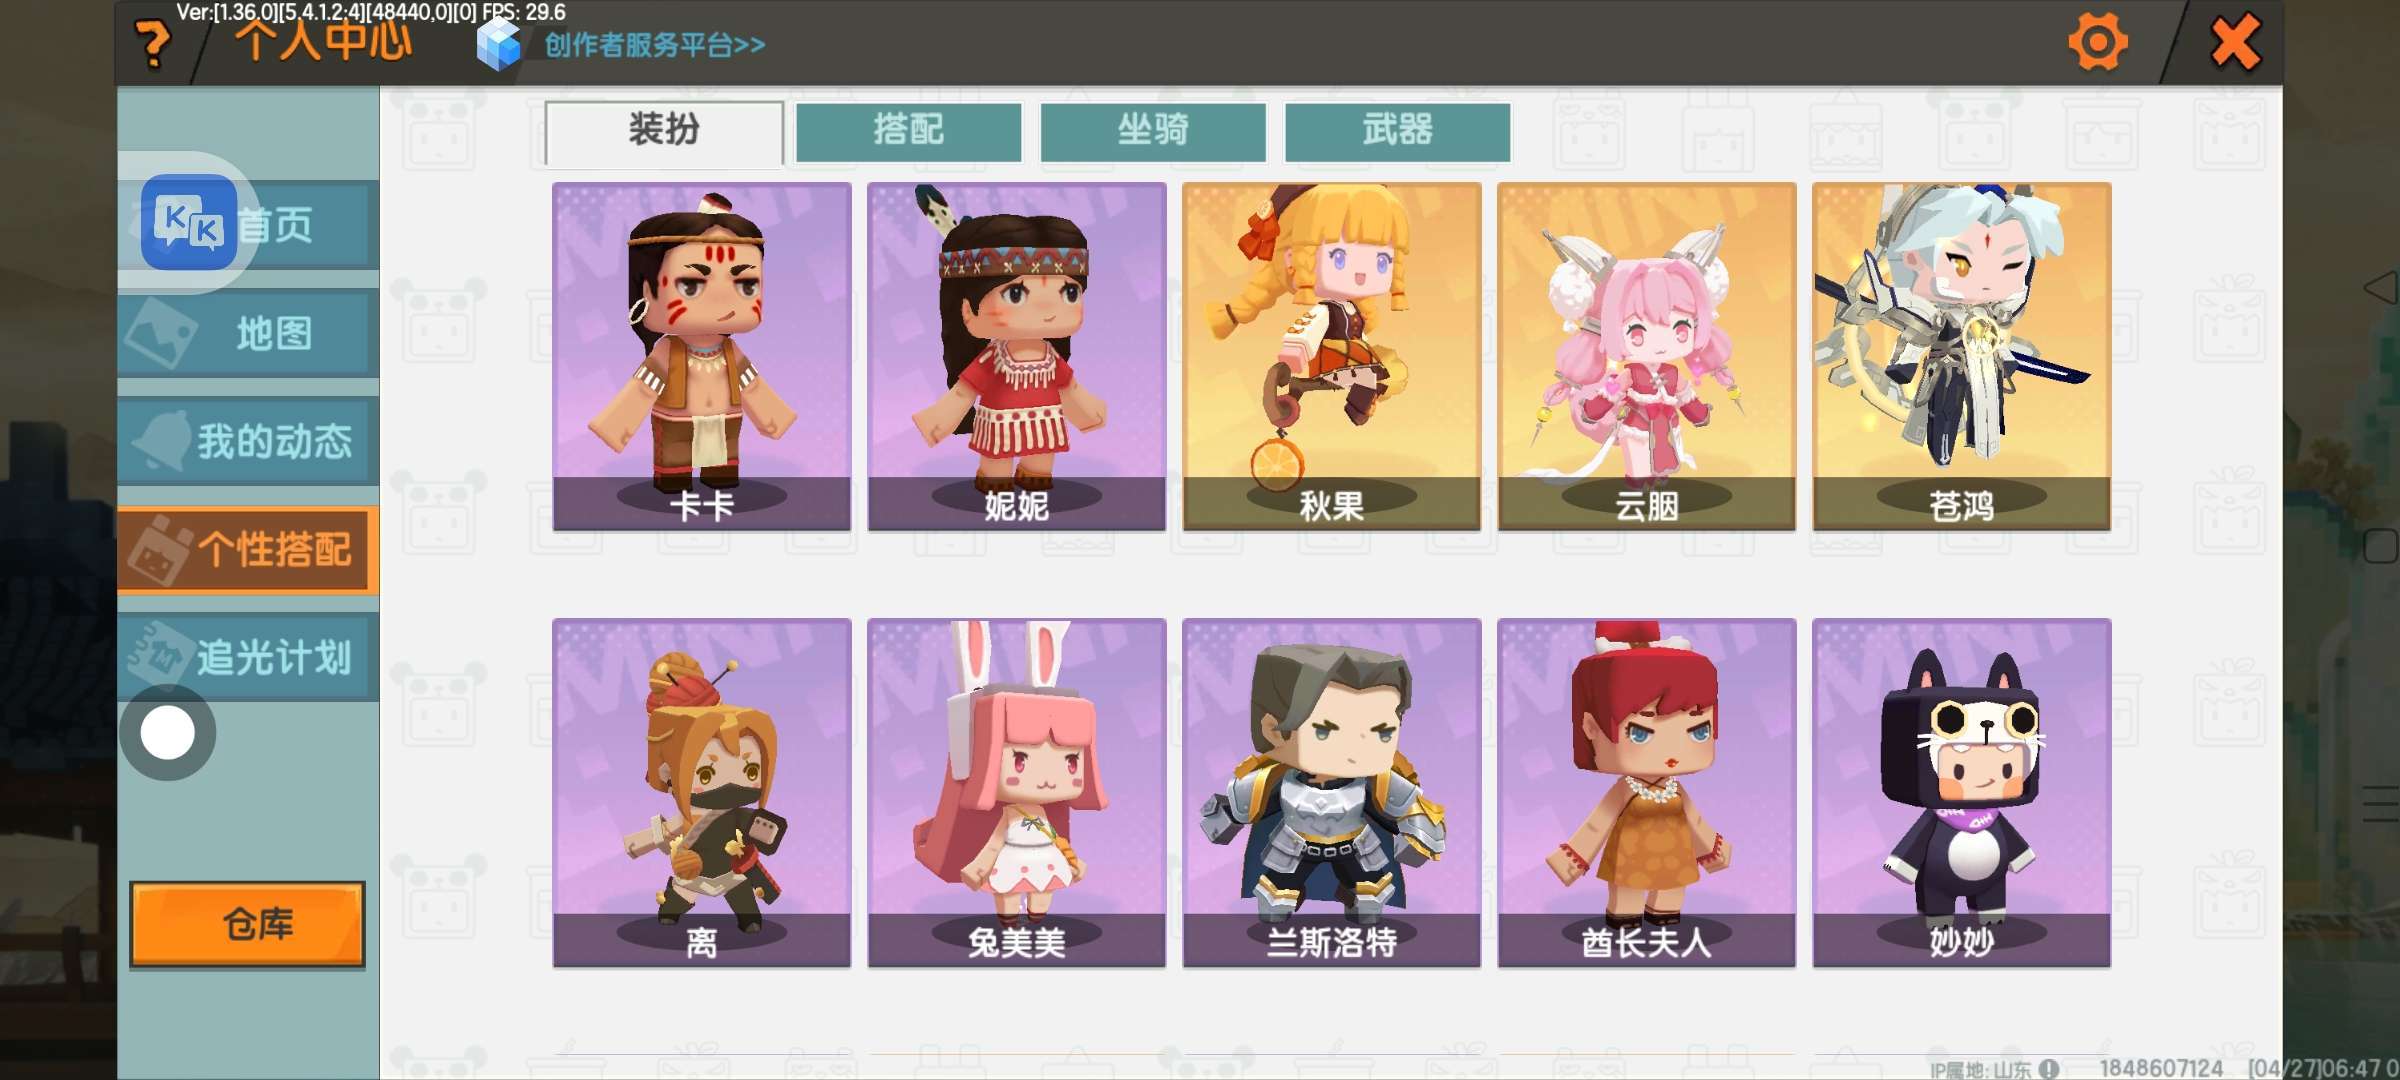Viewport: 2400px width, 1080px height.
Task: Open the 武器 tab
Action: [x=1397, y=131]
